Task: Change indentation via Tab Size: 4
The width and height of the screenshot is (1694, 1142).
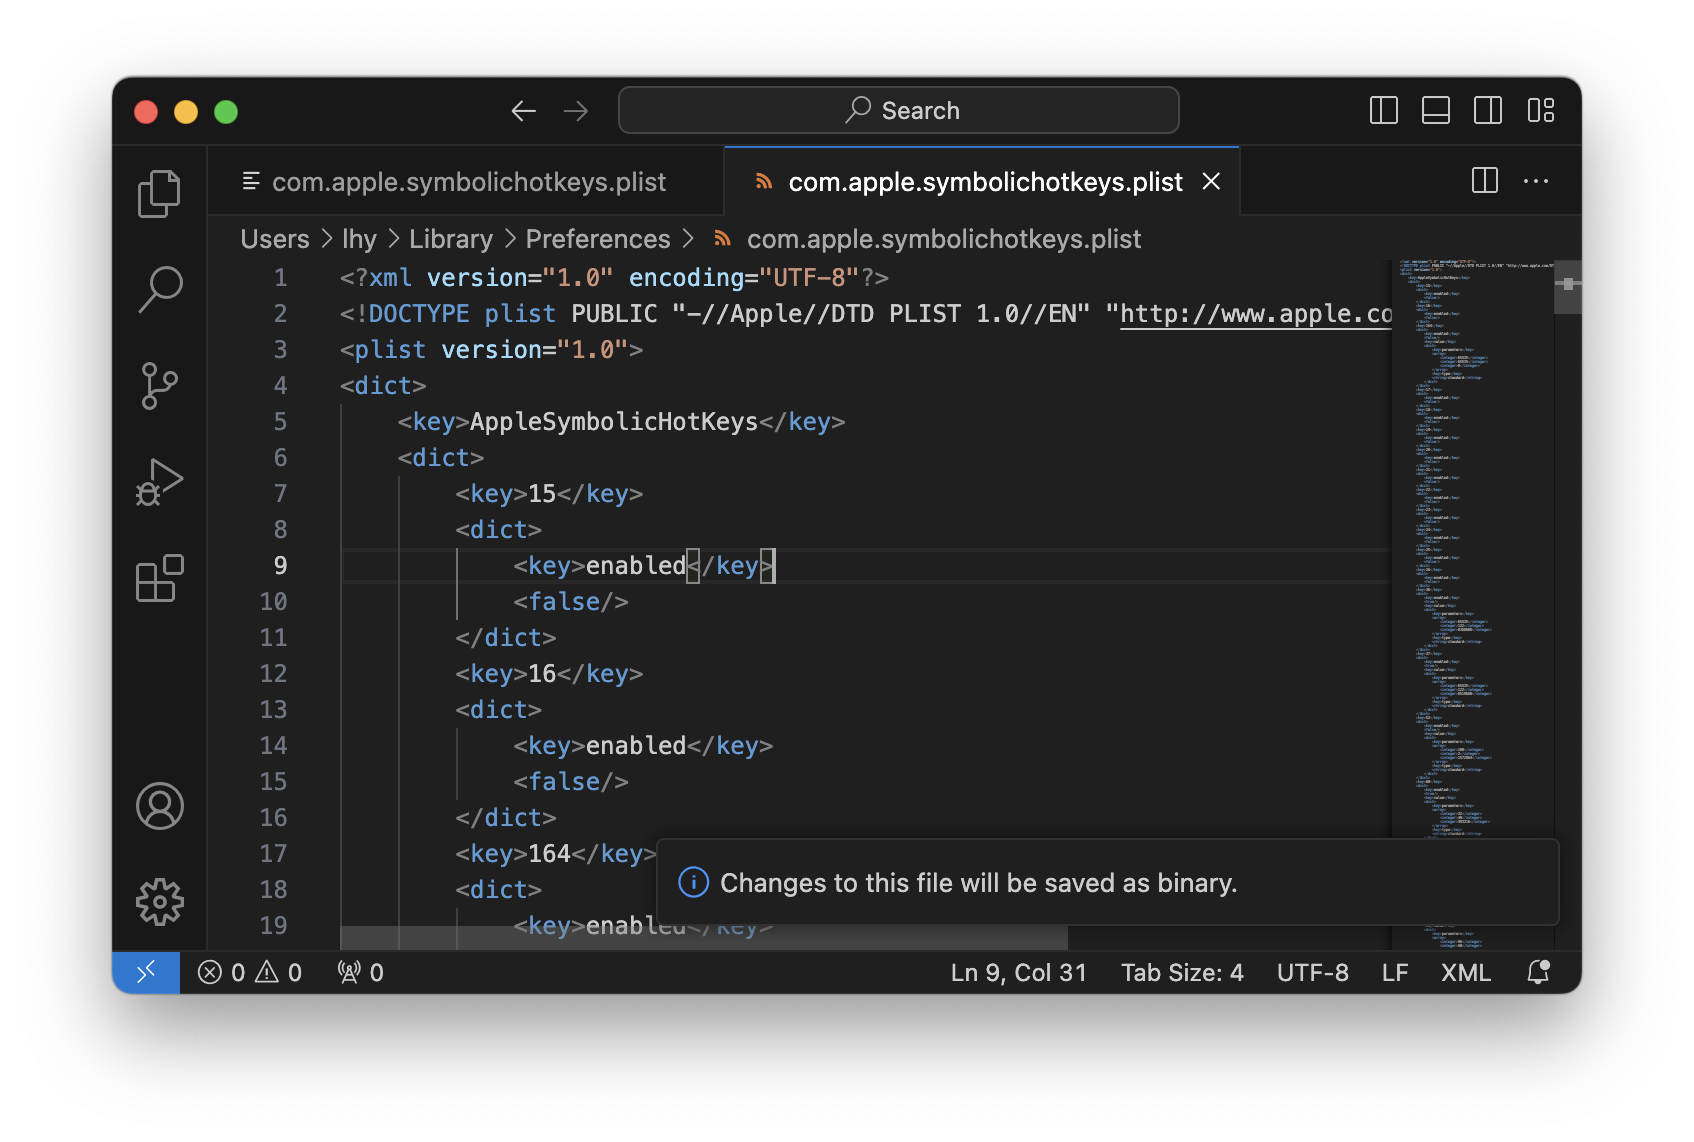Action: click(1182, 972)
